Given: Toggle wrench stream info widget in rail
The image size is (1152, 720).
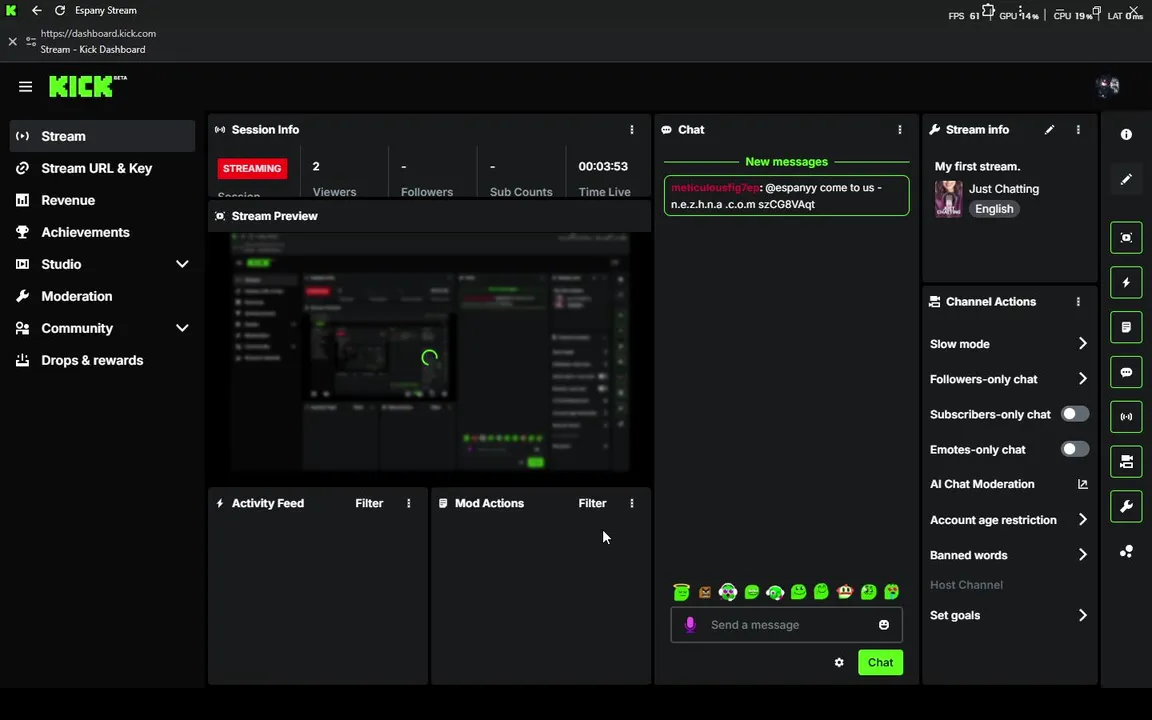Looking at the screenshot, I should 1126,507.
